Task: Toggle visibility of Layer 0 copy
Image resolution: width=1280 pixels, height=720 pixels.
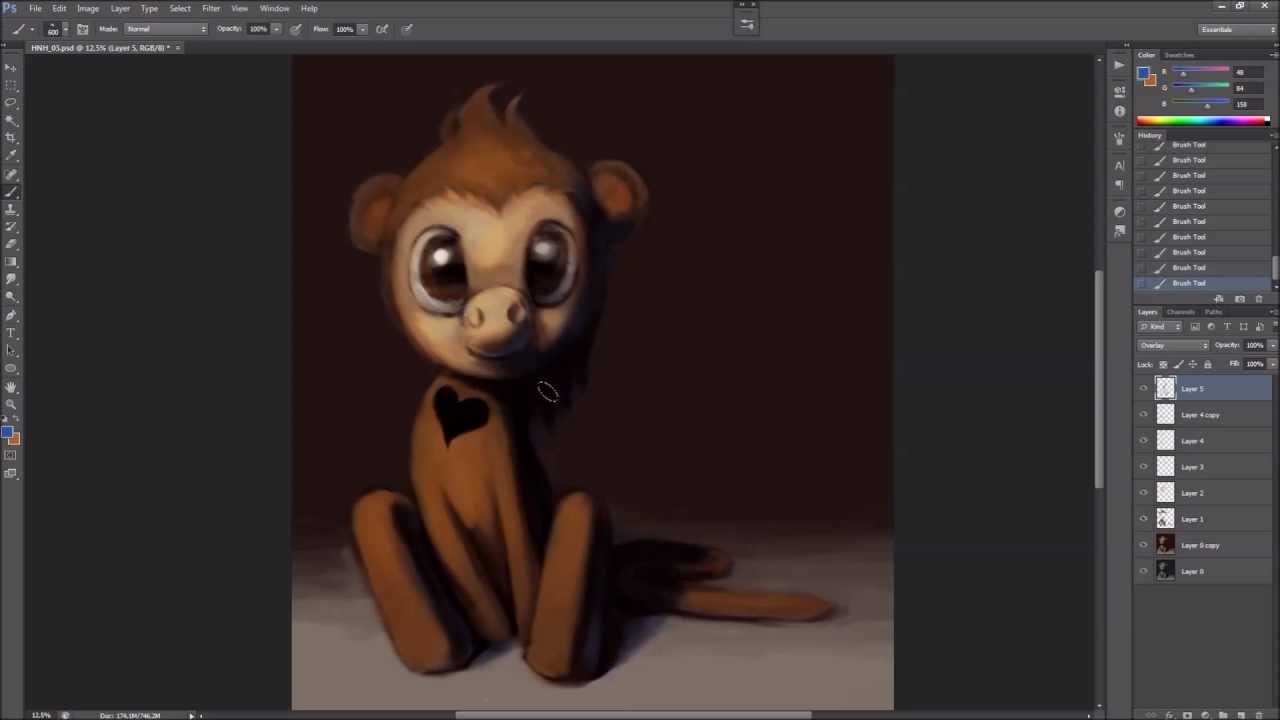Action: (x=1144, y=545)
